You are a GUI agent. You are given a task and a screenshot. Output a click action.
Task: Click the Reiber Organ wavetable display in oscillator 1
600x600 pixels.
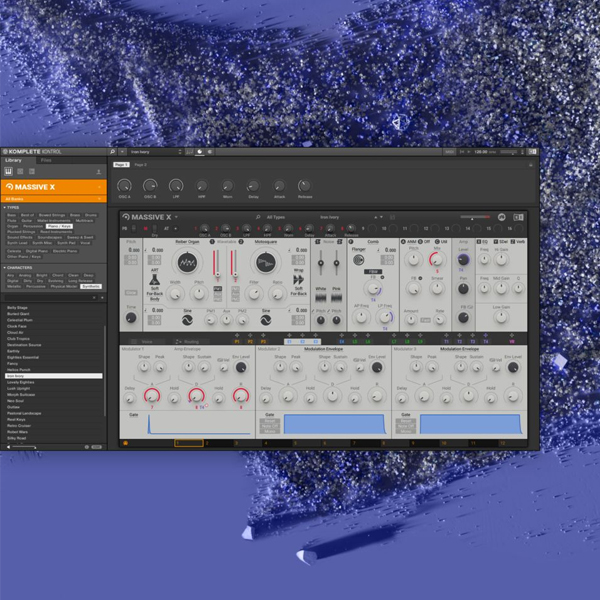click(x=187, y=262)
